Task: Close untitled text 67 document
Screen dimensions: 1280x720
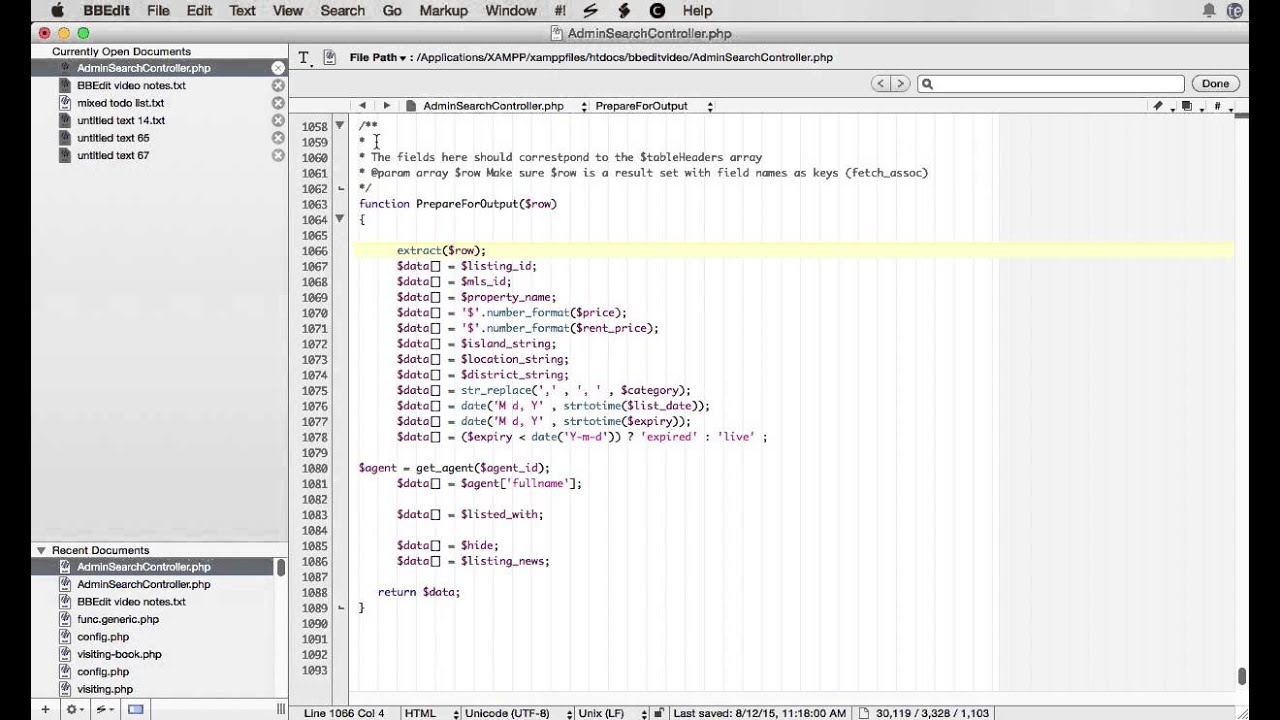Action: point(278,156)
